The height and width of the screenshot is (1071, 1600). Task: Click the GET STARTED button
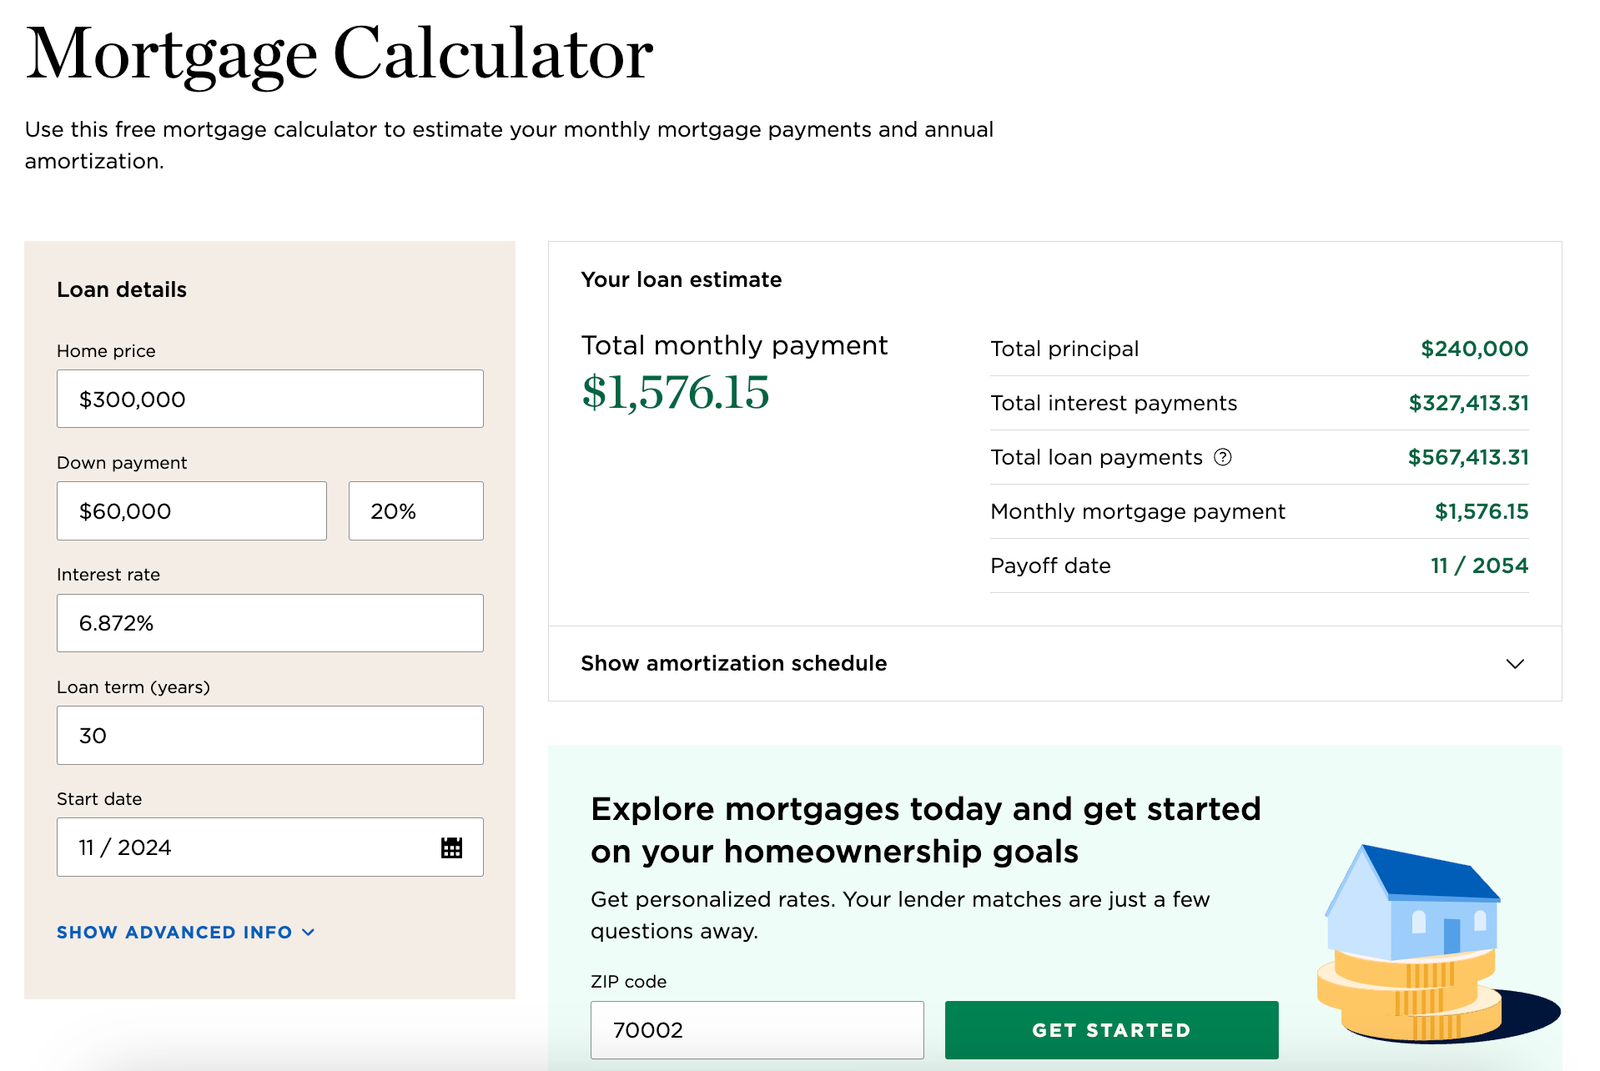pyautogui.click(x=1111, y=1029)
